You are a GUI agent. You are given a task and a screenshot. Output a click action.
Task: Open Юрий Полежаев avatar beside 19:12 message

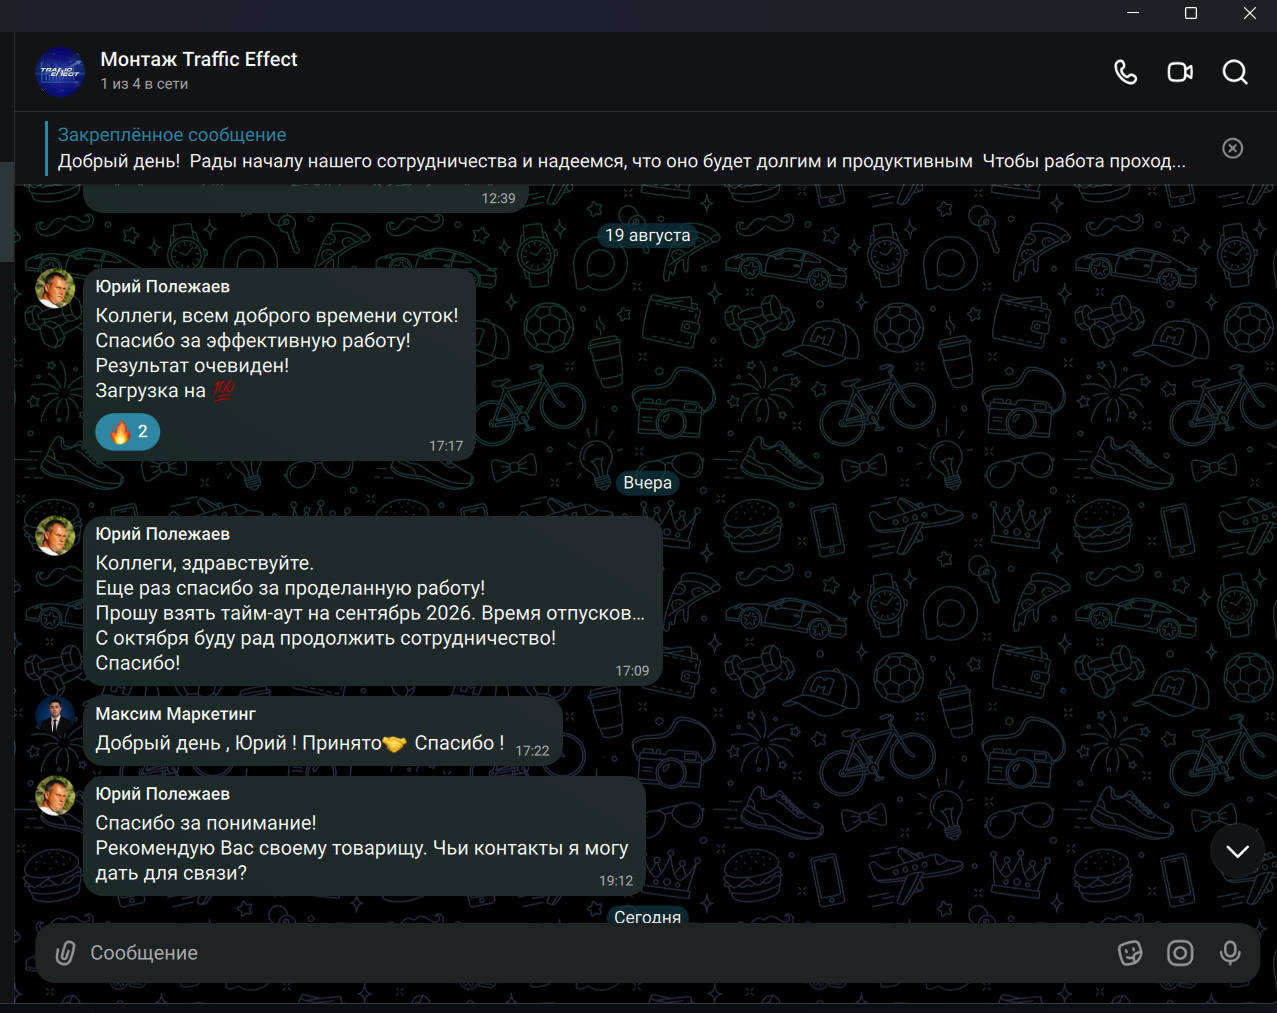[x=55, y=796]
